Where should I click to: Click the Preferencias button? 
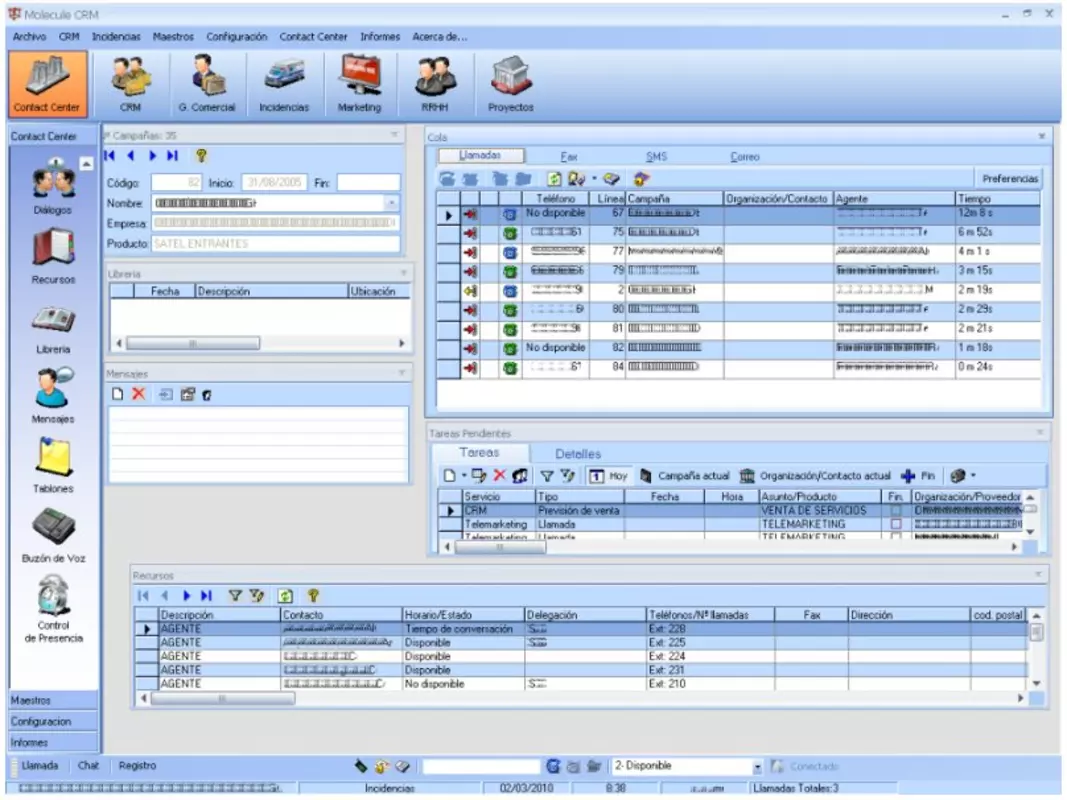point(1010,179)
